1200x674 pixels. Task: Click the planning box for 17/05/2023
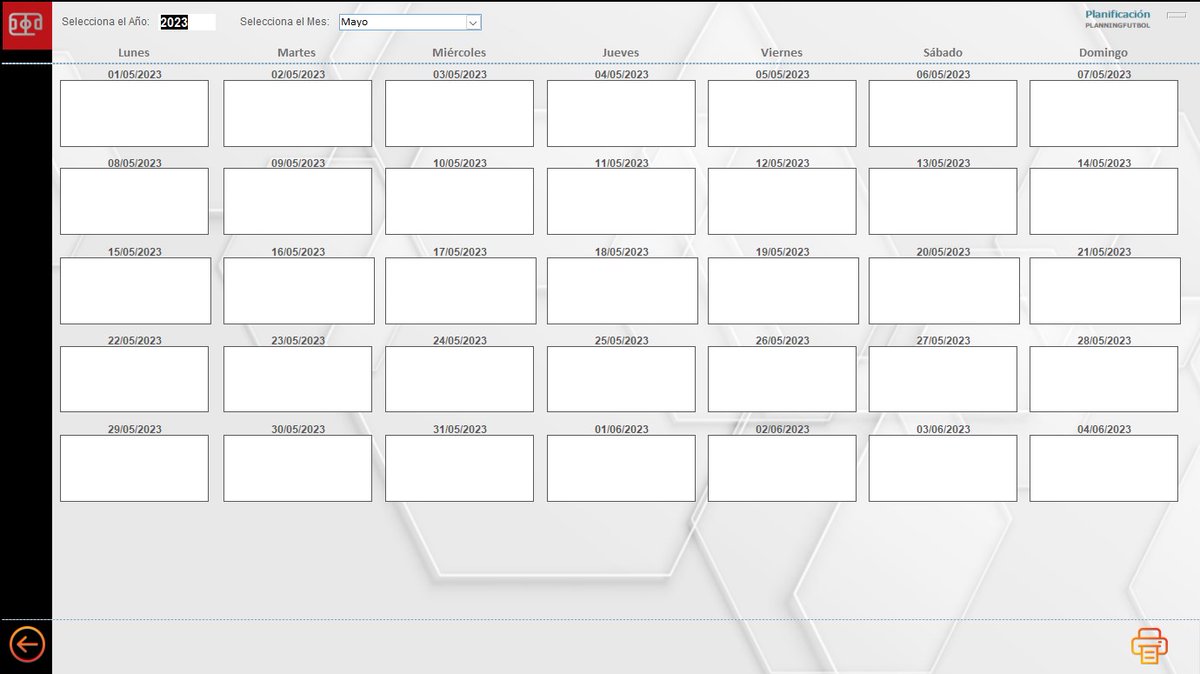point(460,290)
